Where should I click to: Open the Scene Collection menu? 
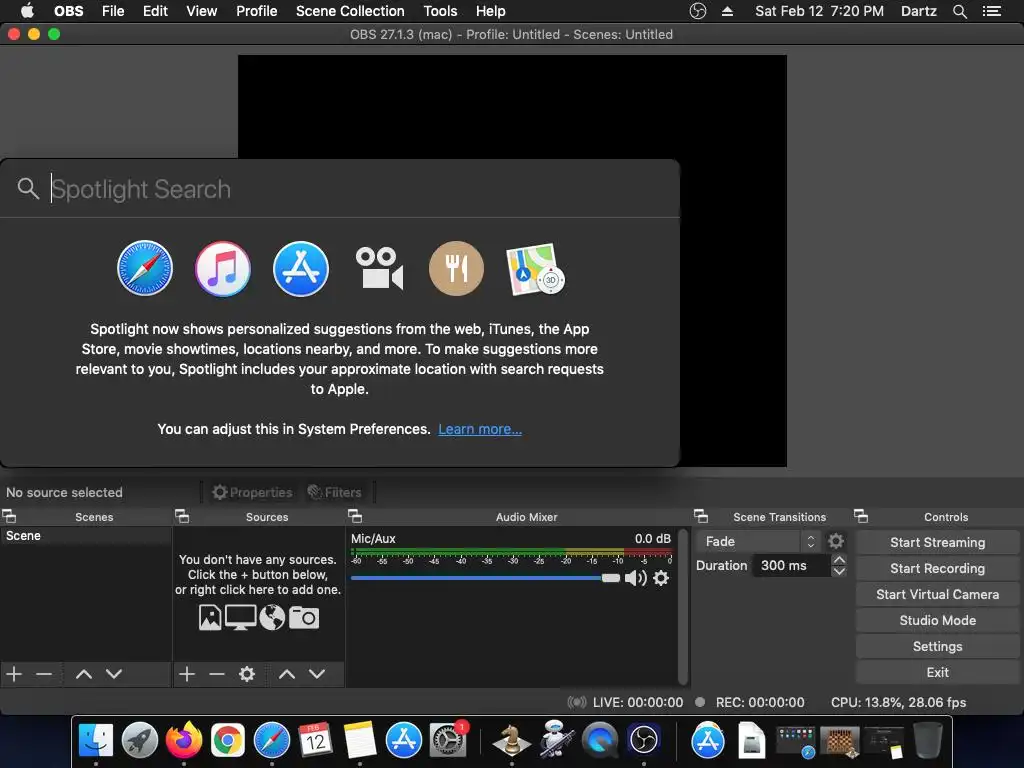(x=350, y=11)
